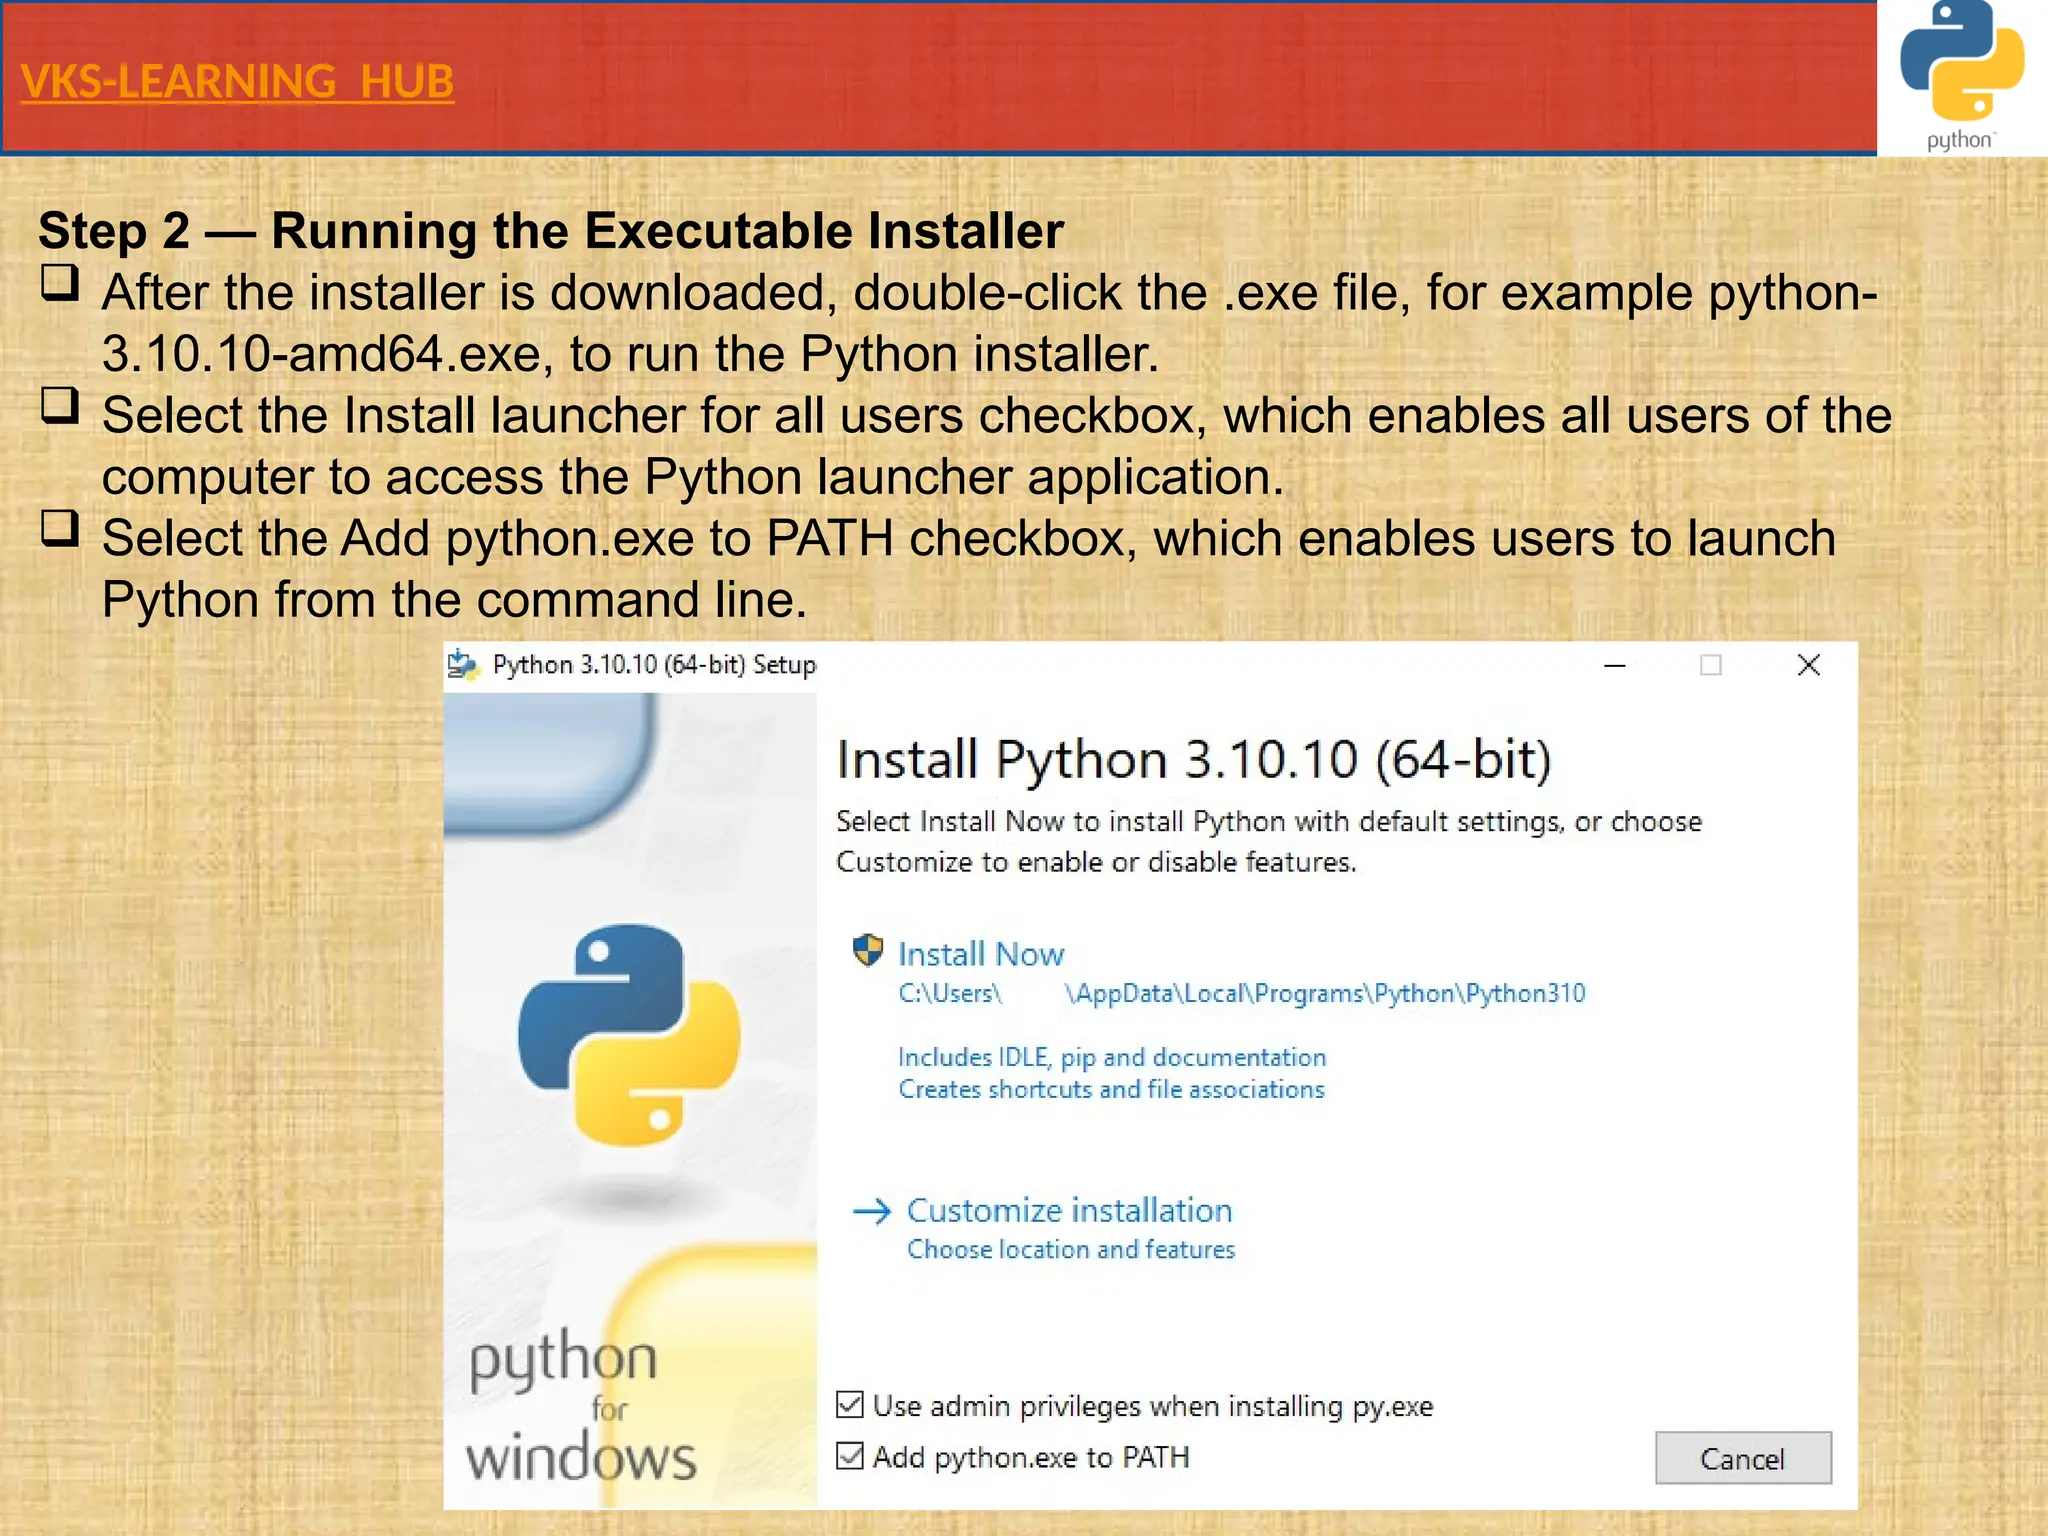Click the arrow icon beside Customize installation

872,1211
